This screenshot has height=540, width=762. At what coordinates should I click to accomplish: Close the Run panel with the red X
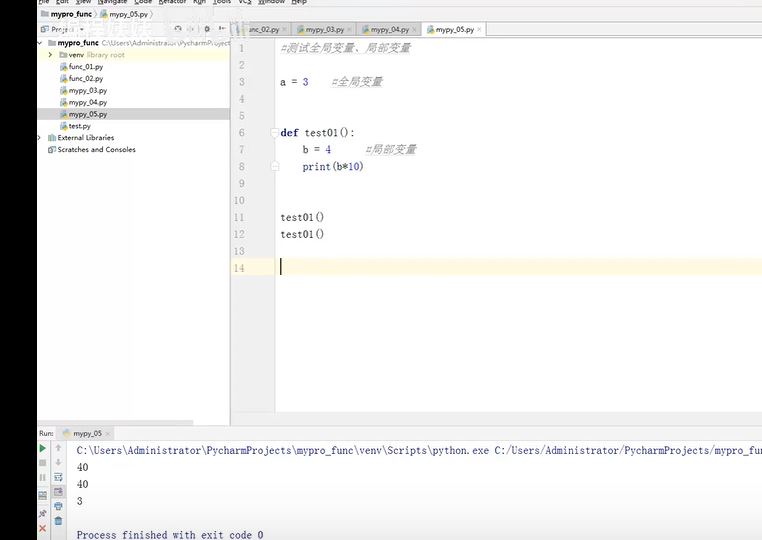pyautogui.click(x=43, y=528)
